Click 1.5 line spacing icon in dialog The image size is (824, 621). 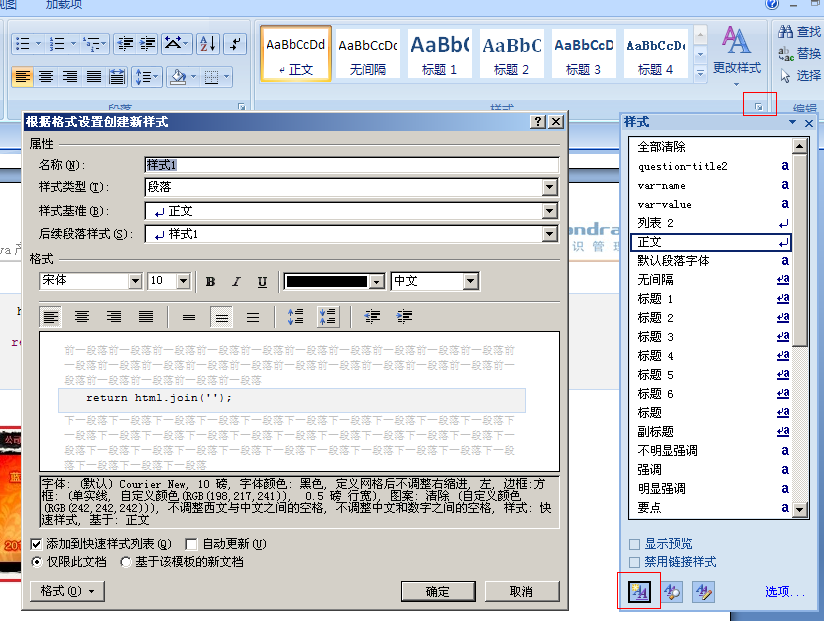[221, 317]
